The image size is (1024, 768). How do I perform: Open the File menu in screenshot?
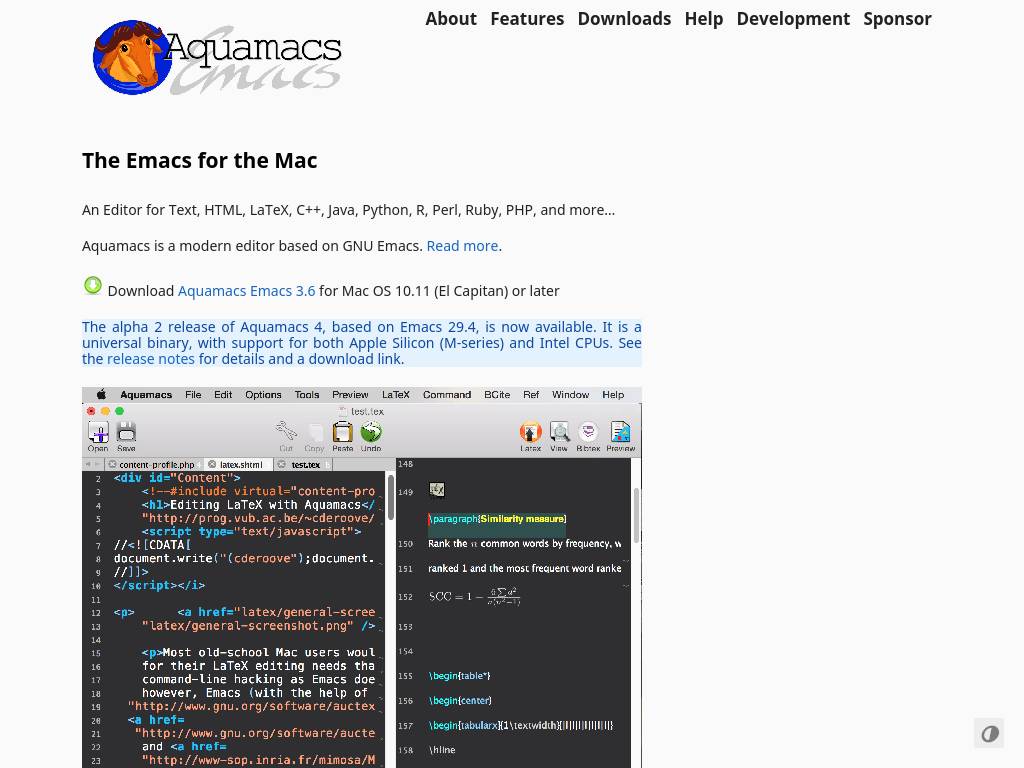pyautogui.click(x=193, y=394)
